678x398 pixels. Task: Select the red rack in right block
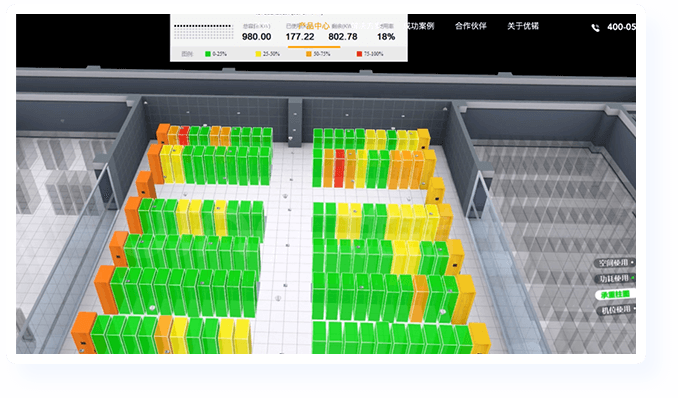[x=339, y=168]
